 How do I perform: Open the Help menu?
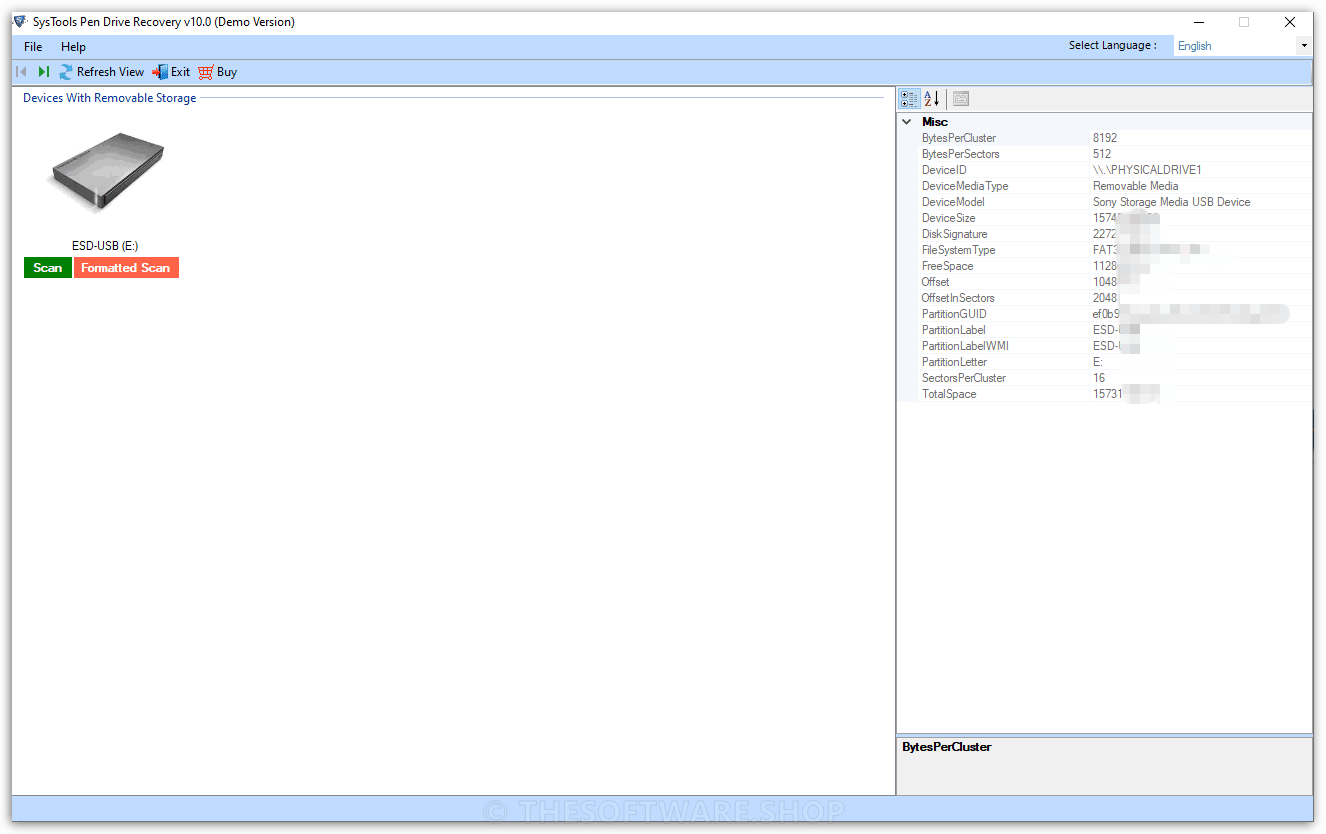point(73,47)
